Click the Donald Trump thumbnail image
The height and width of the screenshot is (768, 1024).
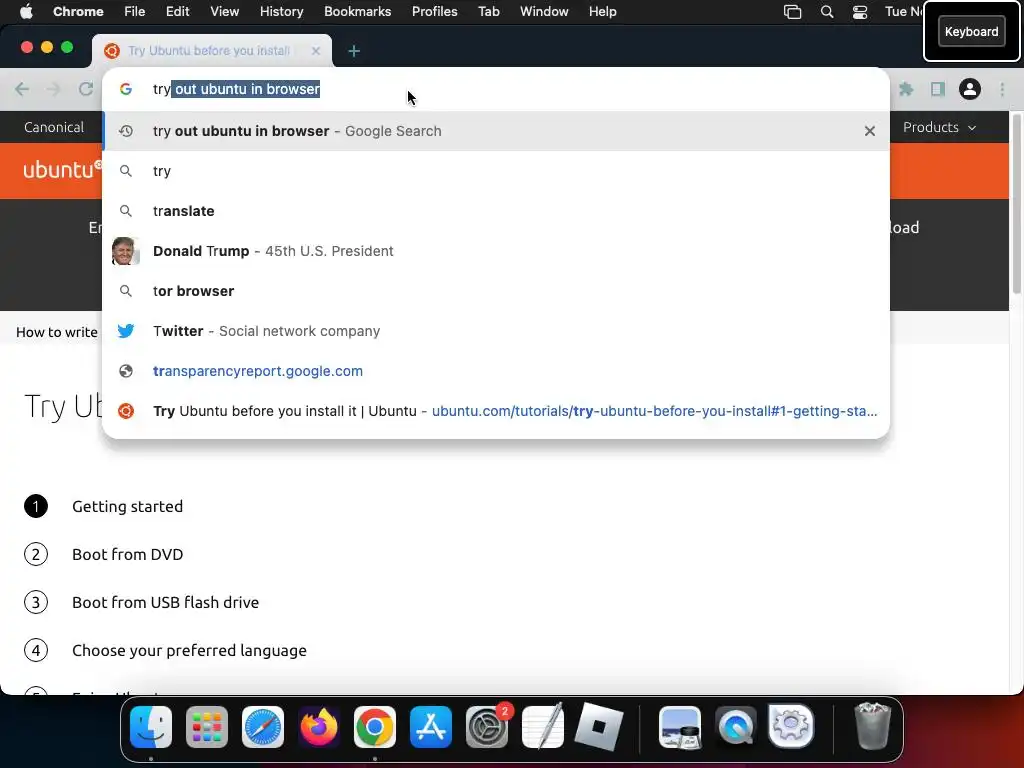pos(125,251)
